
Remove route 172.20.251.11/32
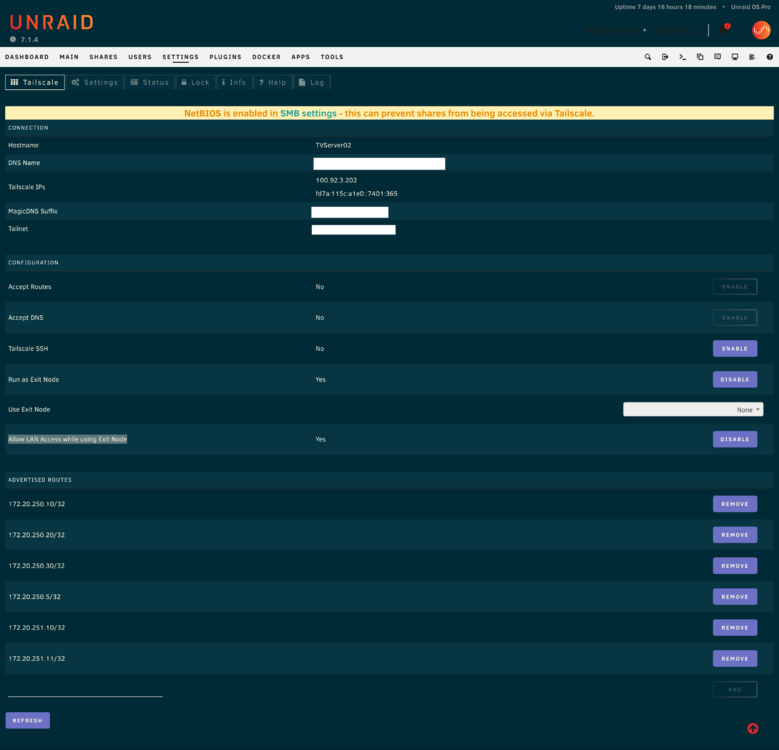(735, 659)
